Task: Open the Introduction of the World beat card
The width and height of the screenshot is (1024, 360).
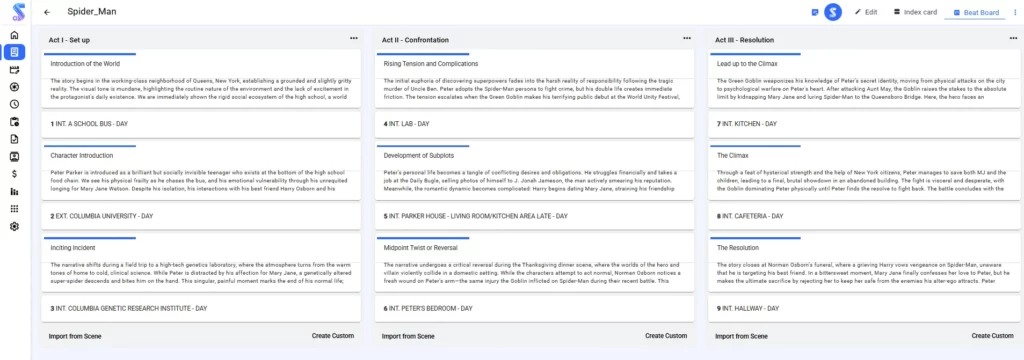Action: click(200, 80)
